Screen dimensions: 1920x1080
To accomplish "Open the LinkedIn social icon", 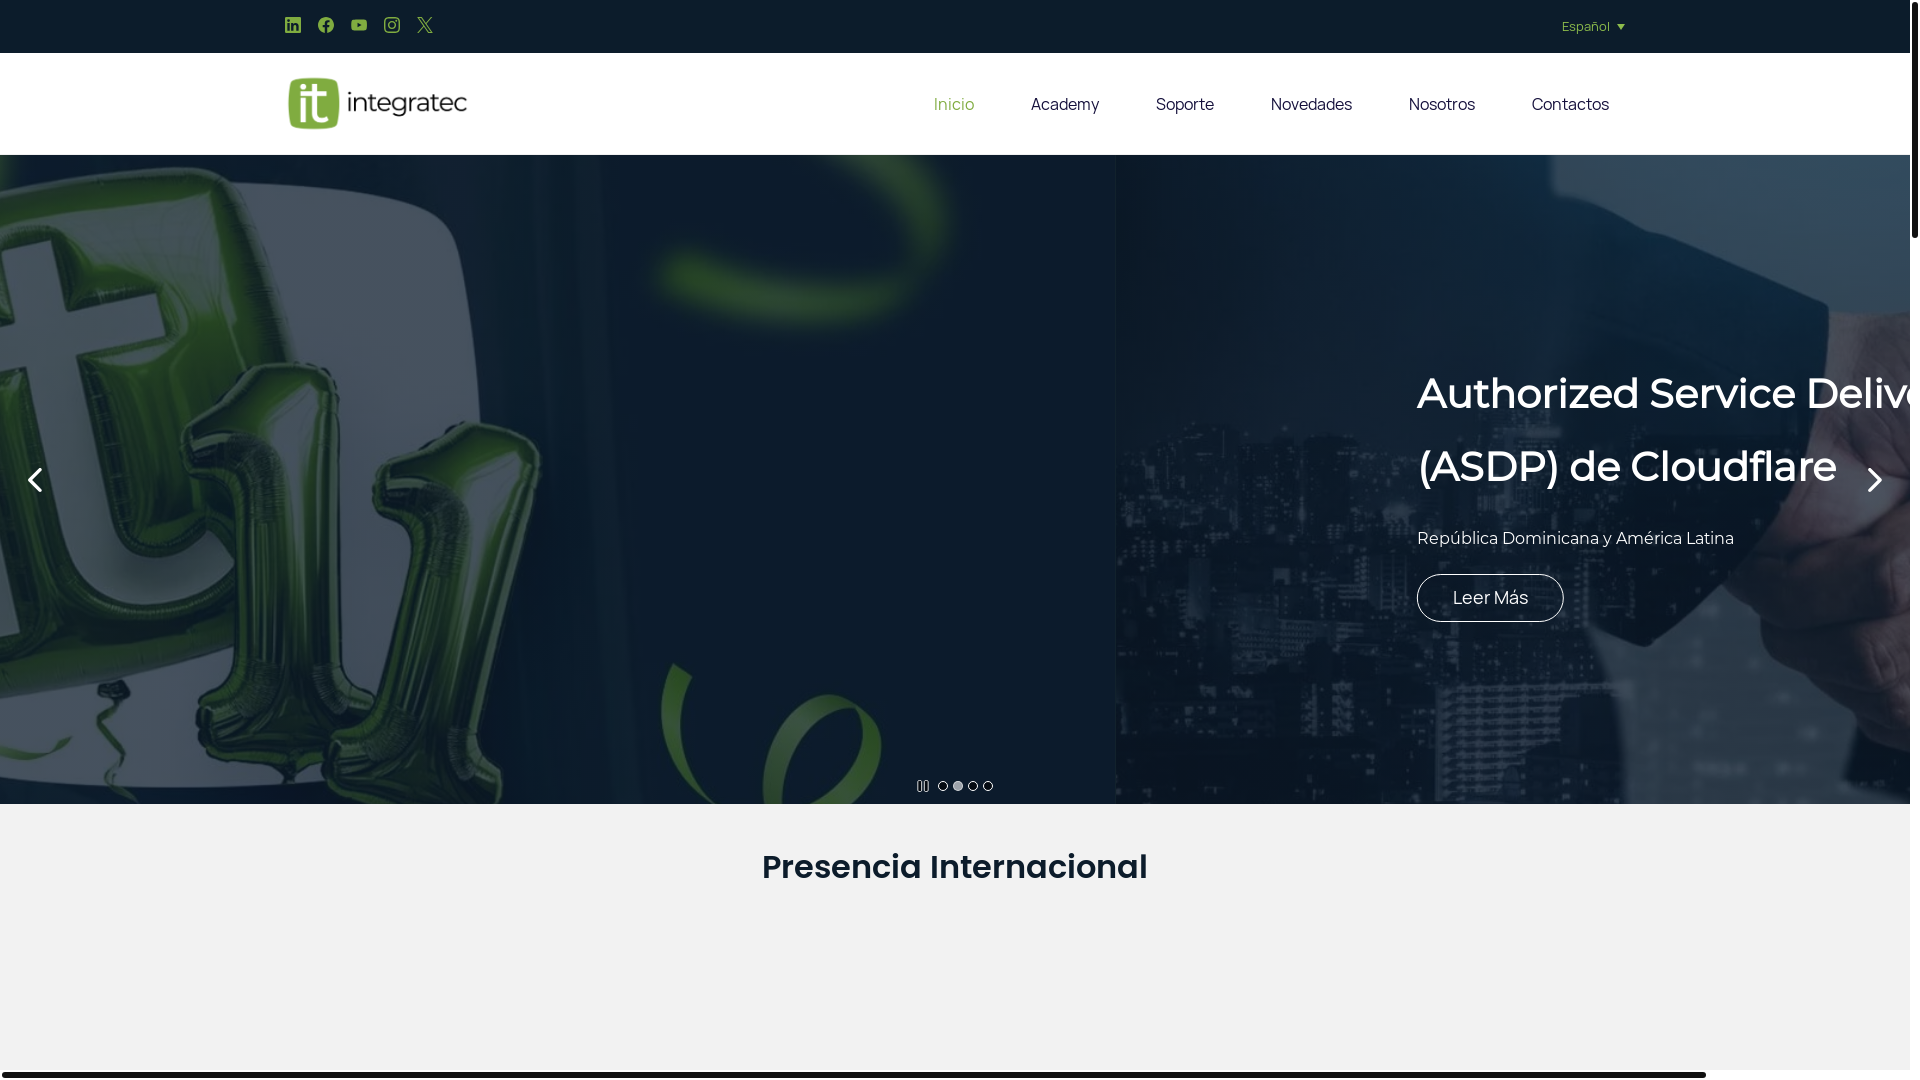I will pyautogui.click(x=293, y=25).
